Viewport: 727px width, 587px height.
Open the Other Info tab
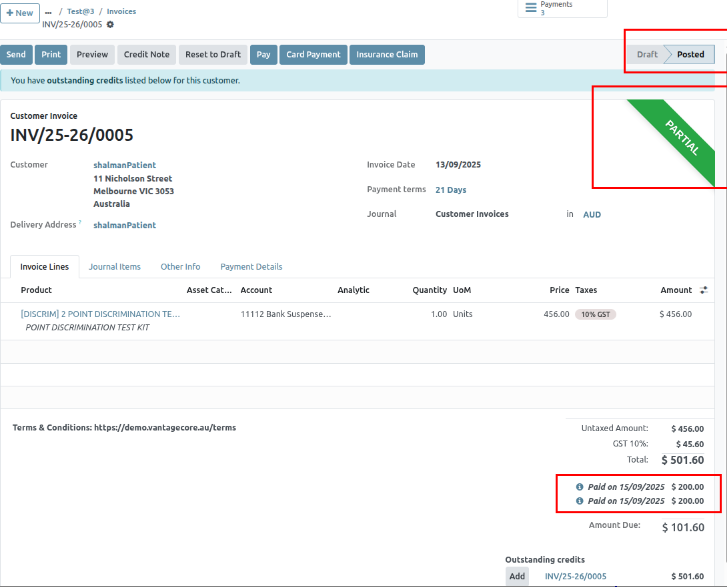point(180,267)
